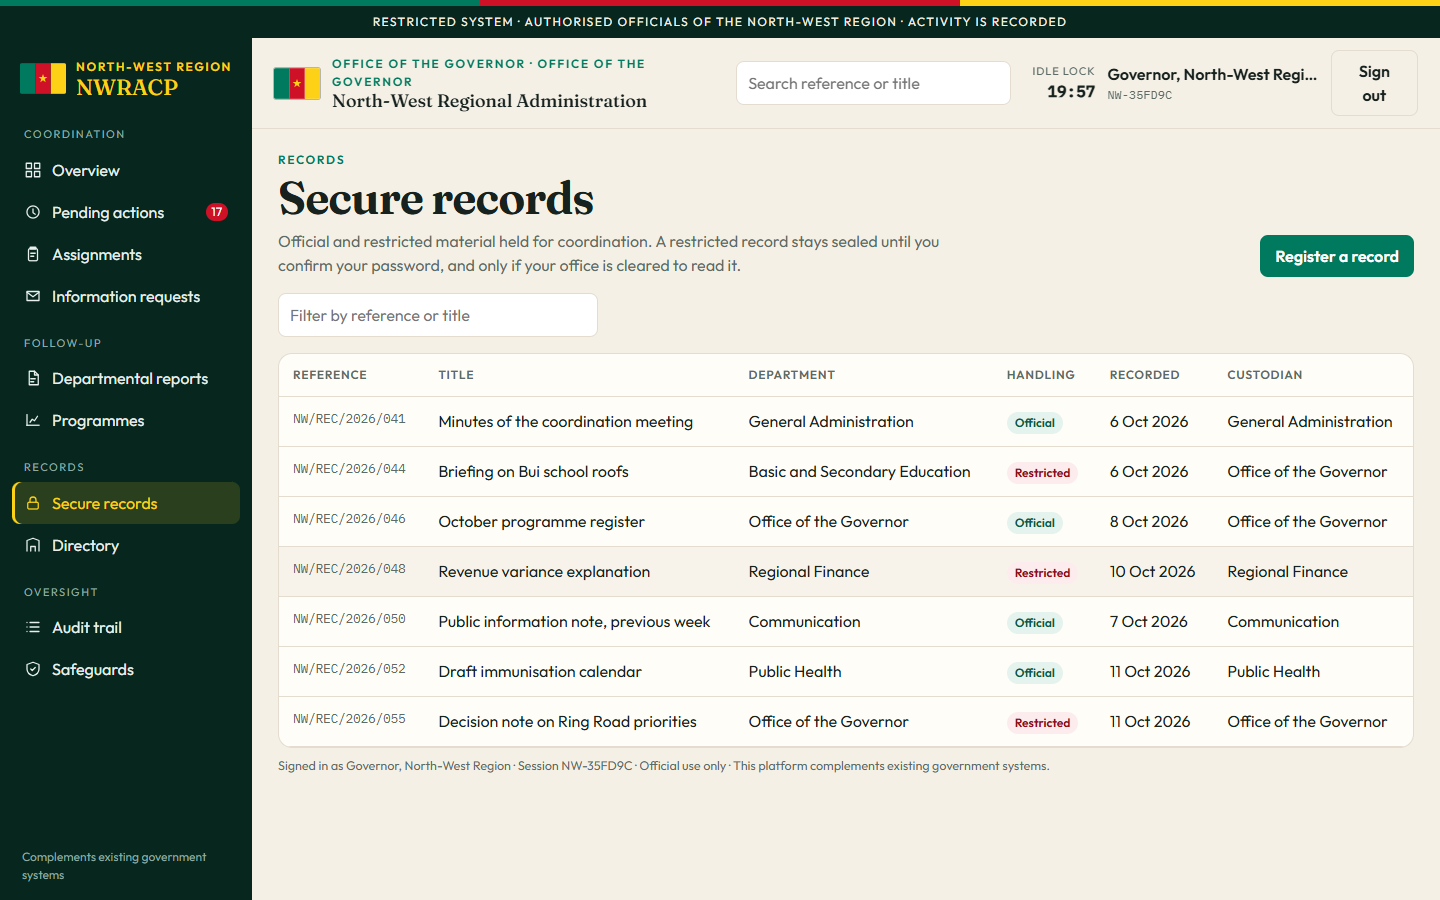Click October programme register title
This screenshot has height=900, width=1440.
tap(542, 522)
